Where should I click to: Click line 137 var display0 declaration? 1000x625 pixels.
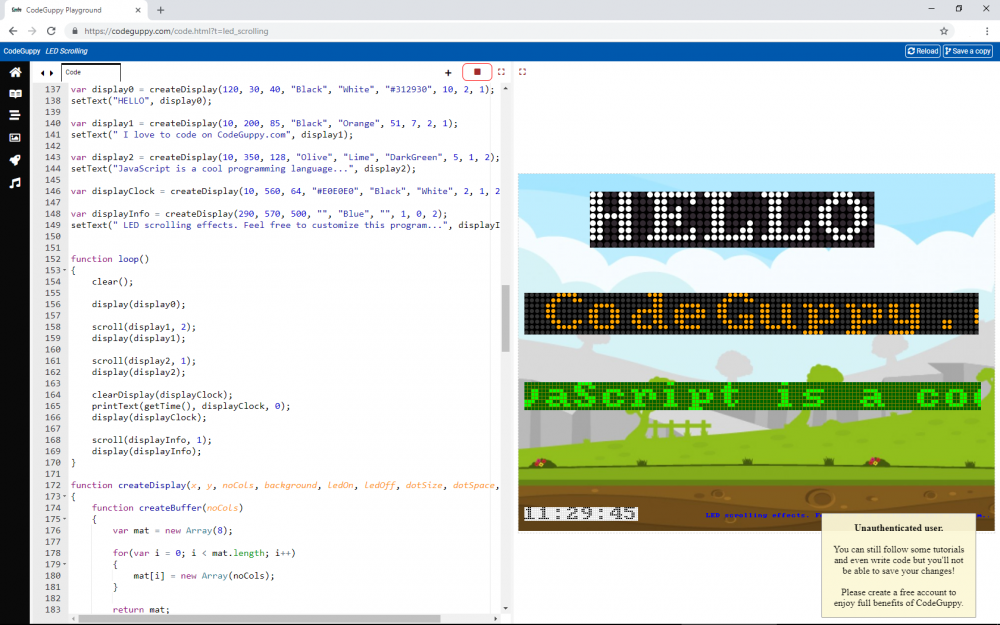[x=283, y=89]
